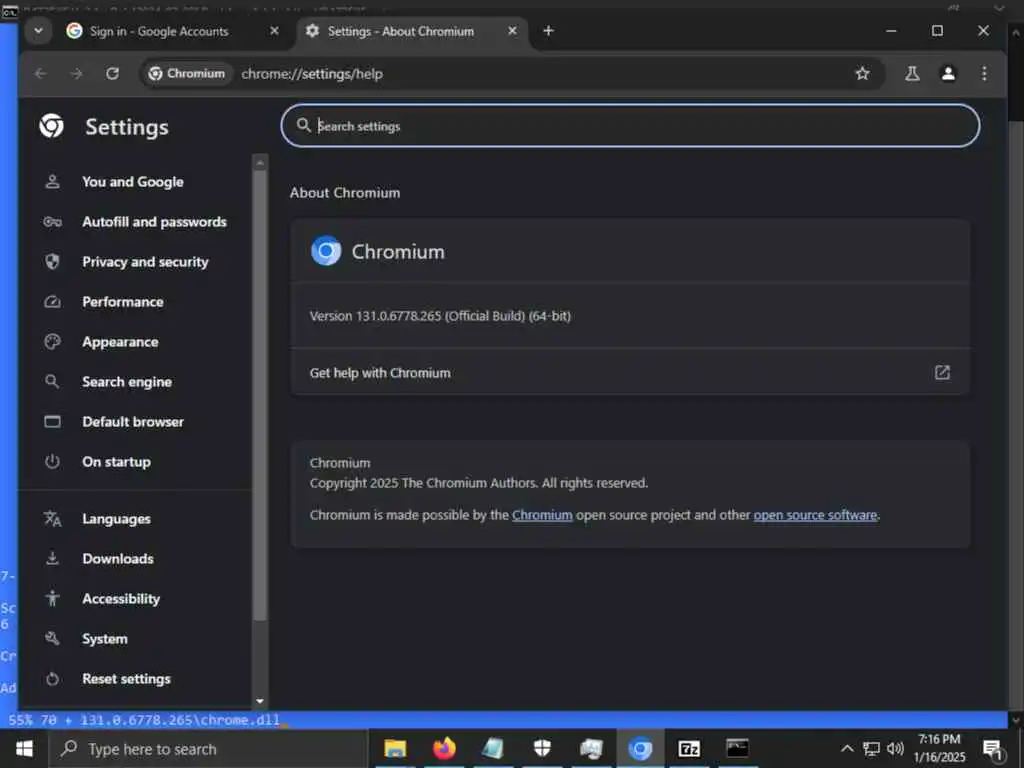Select Reset settings option

click(126, 679)
